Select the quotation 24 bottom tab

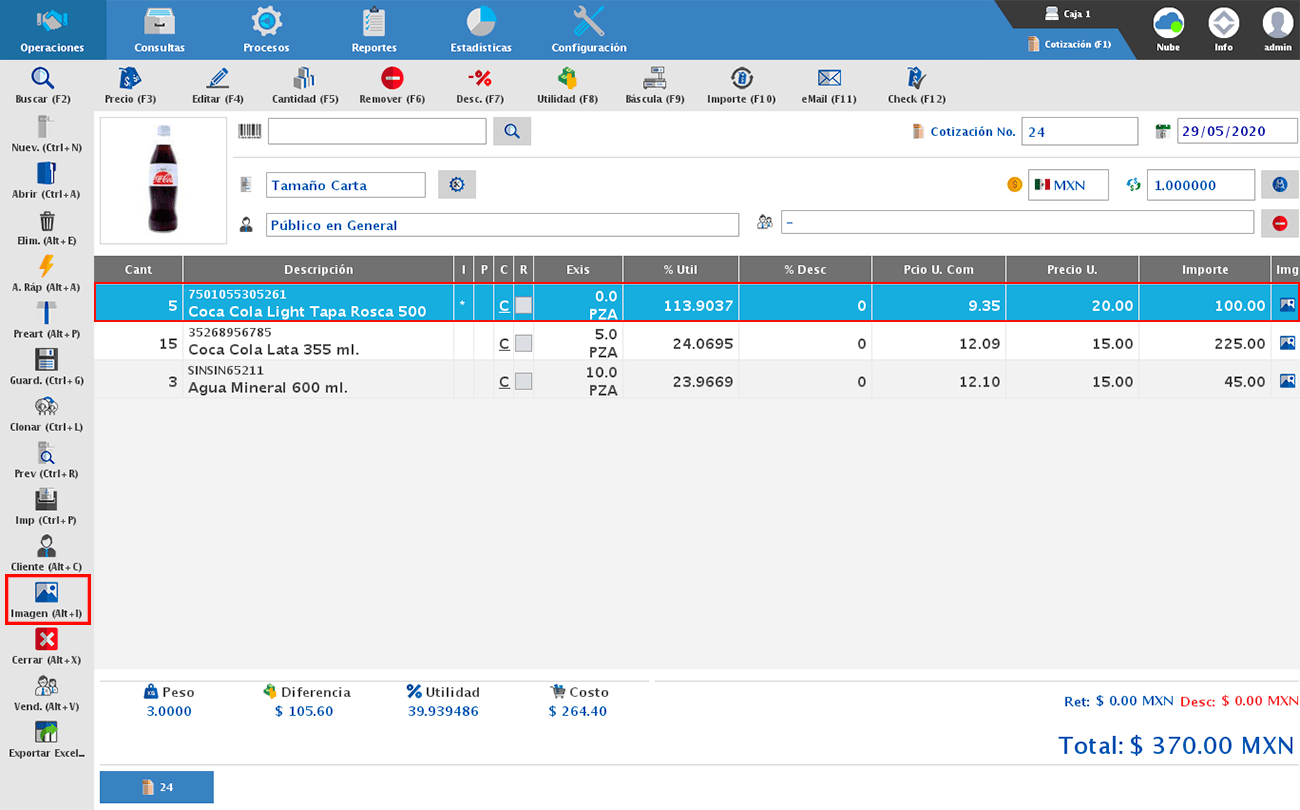click(x=157, y=787)
